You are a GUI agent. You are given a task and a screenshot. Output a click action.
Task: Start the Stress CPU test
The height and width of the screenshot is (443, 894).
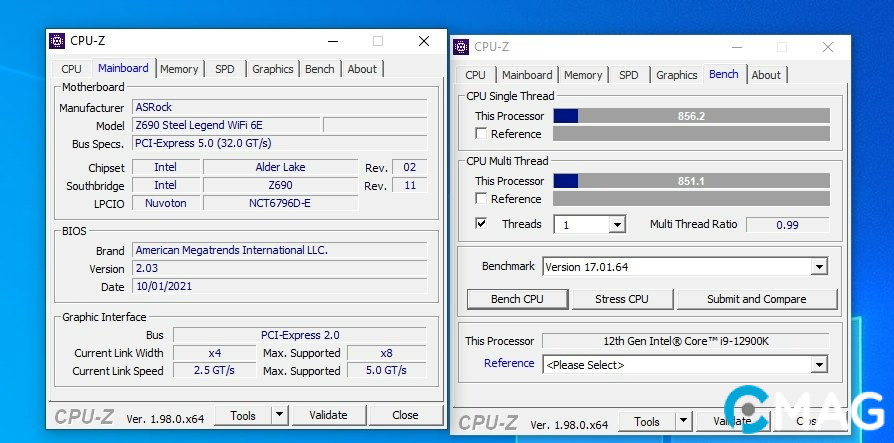[622, 299]
